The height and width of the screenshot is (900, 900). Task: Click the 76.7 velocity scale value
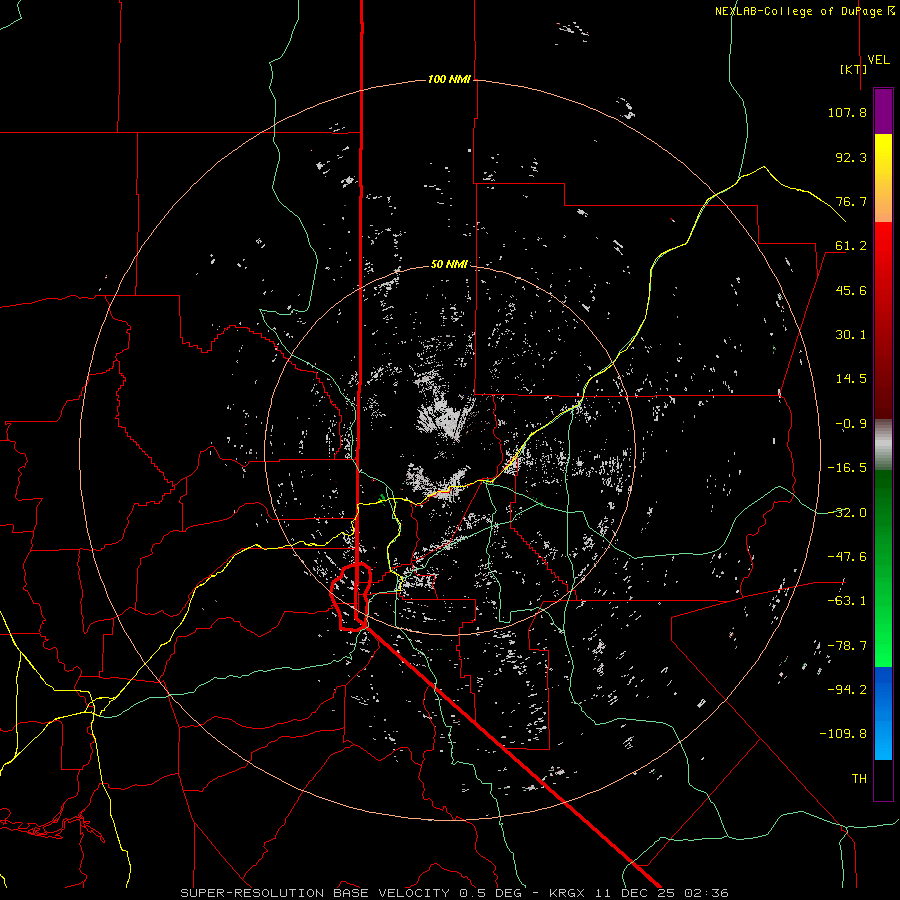(x=851, y=201)
